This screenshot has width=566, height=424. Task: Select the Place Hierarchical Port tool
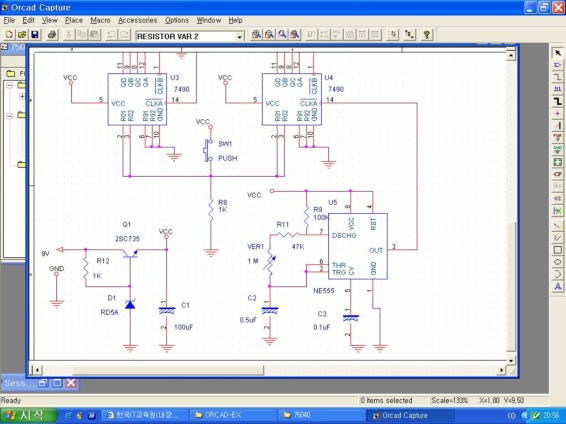[x=558, y=174]
